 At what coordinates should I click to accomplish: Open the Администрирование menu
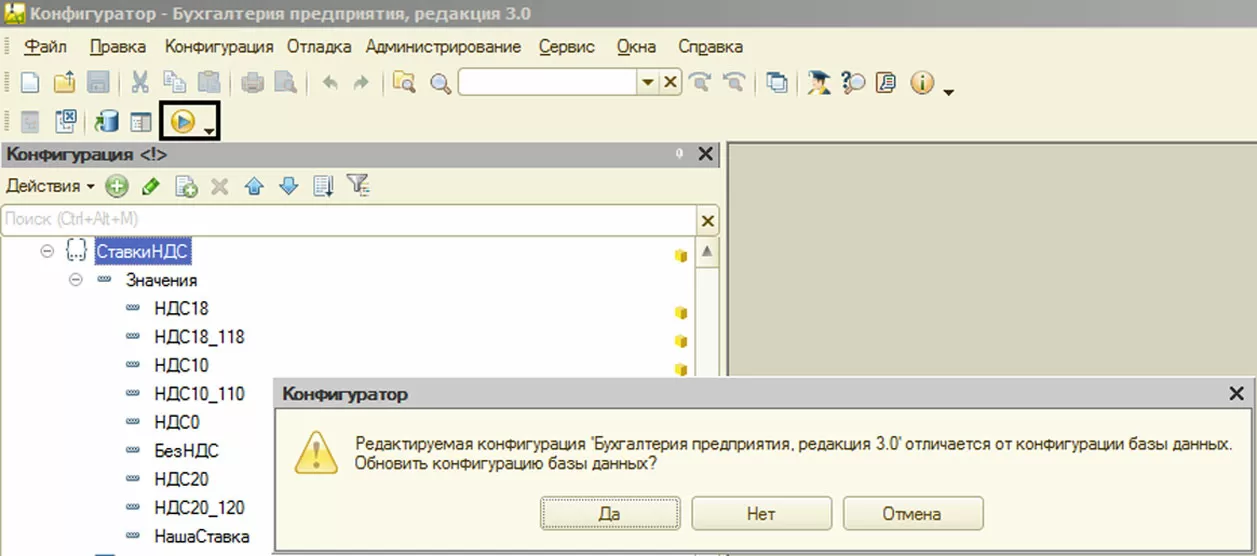point(443,47)
